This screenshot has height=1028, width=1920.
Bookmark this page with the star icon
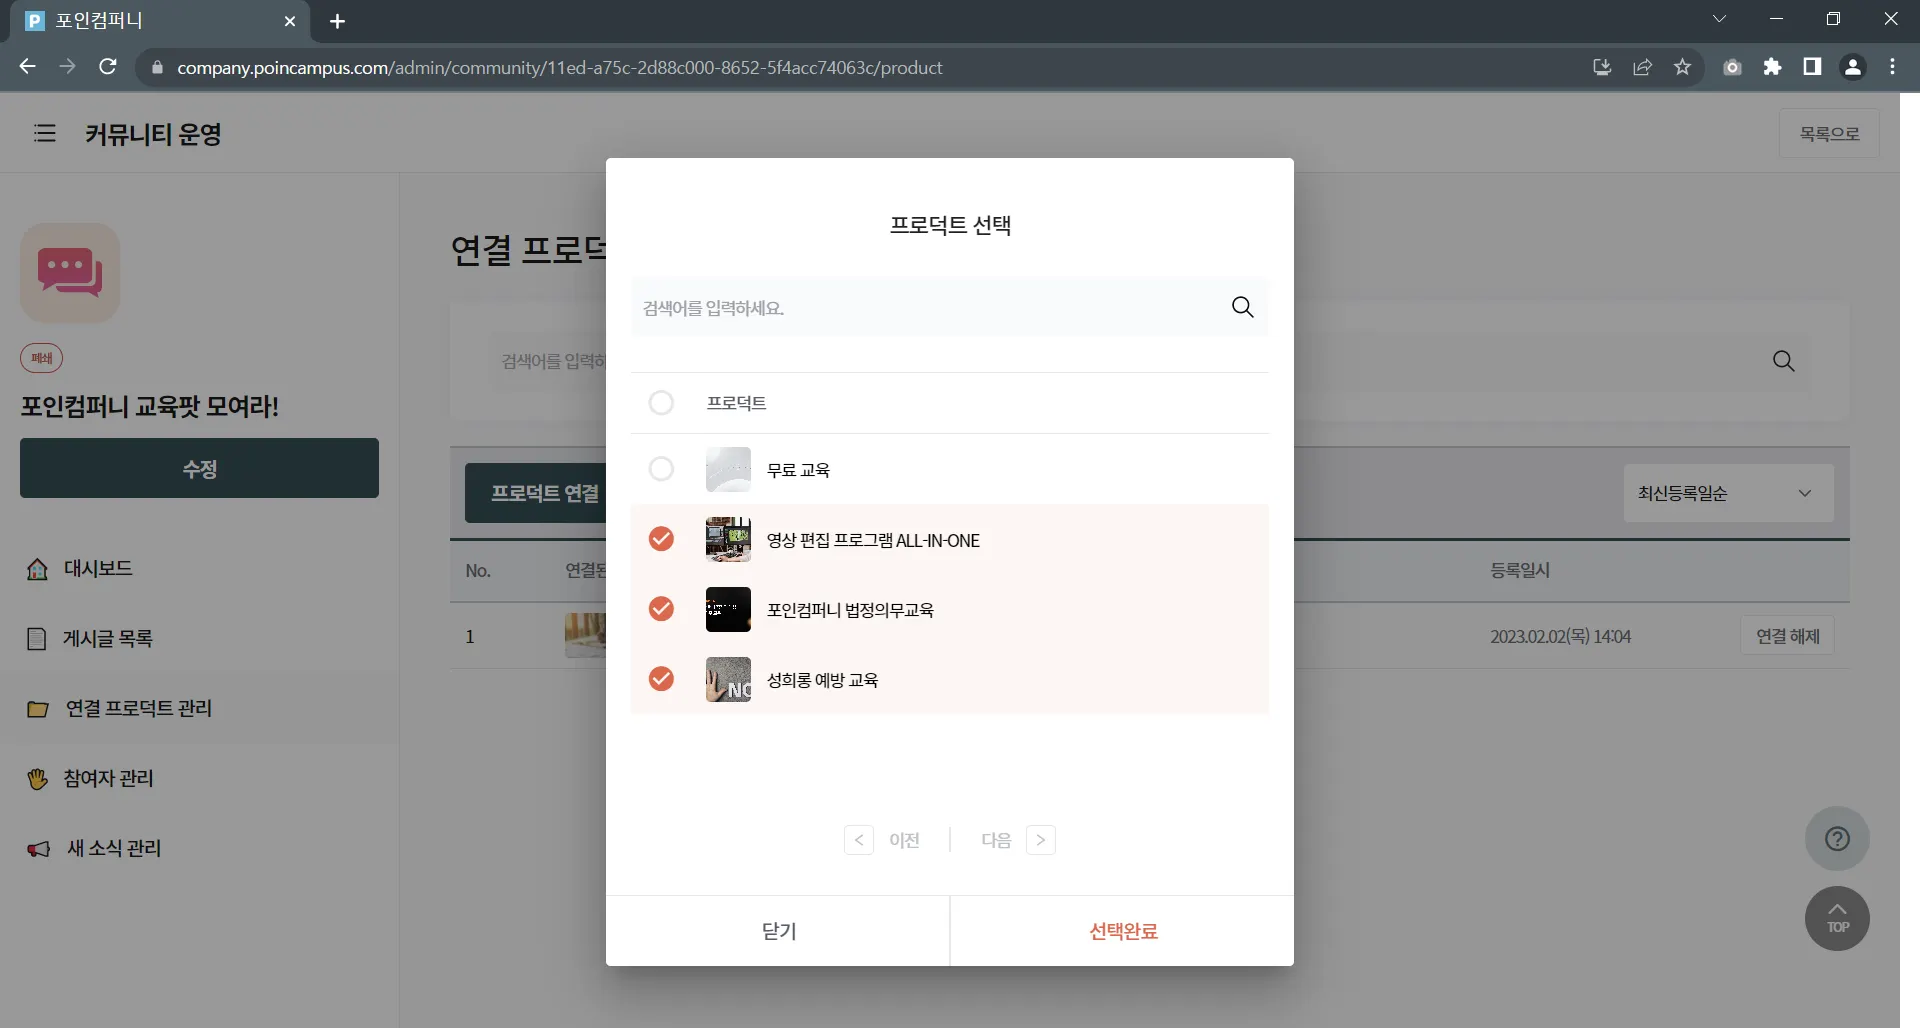pos(1682,67)
